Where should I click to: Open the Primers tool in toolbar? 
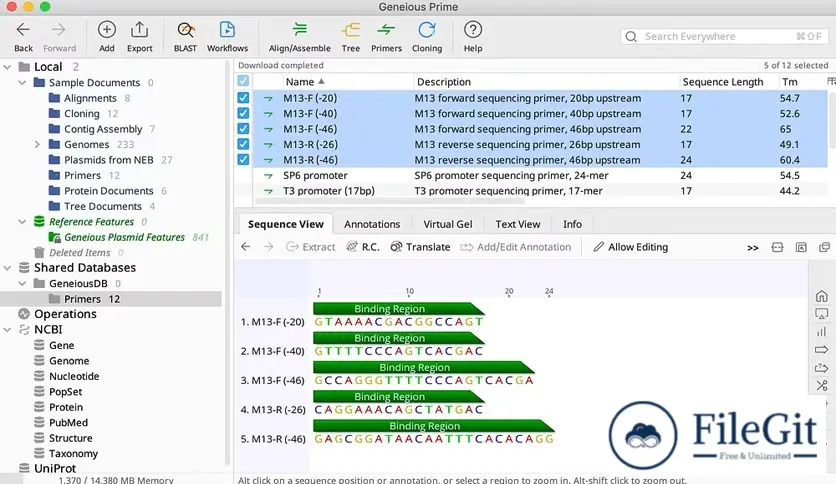(x=386, y=36)
